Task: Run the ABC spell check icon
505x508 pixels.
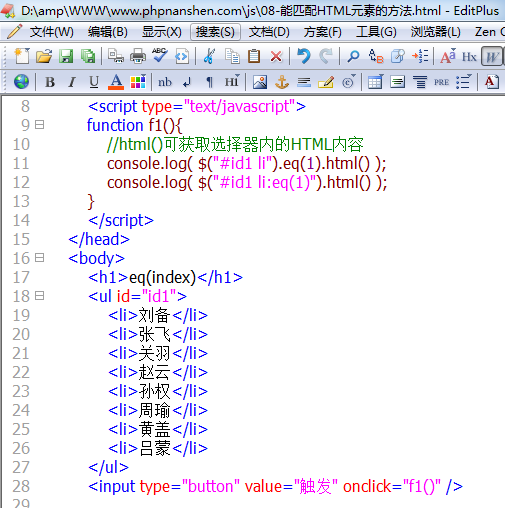Action: 160,55
